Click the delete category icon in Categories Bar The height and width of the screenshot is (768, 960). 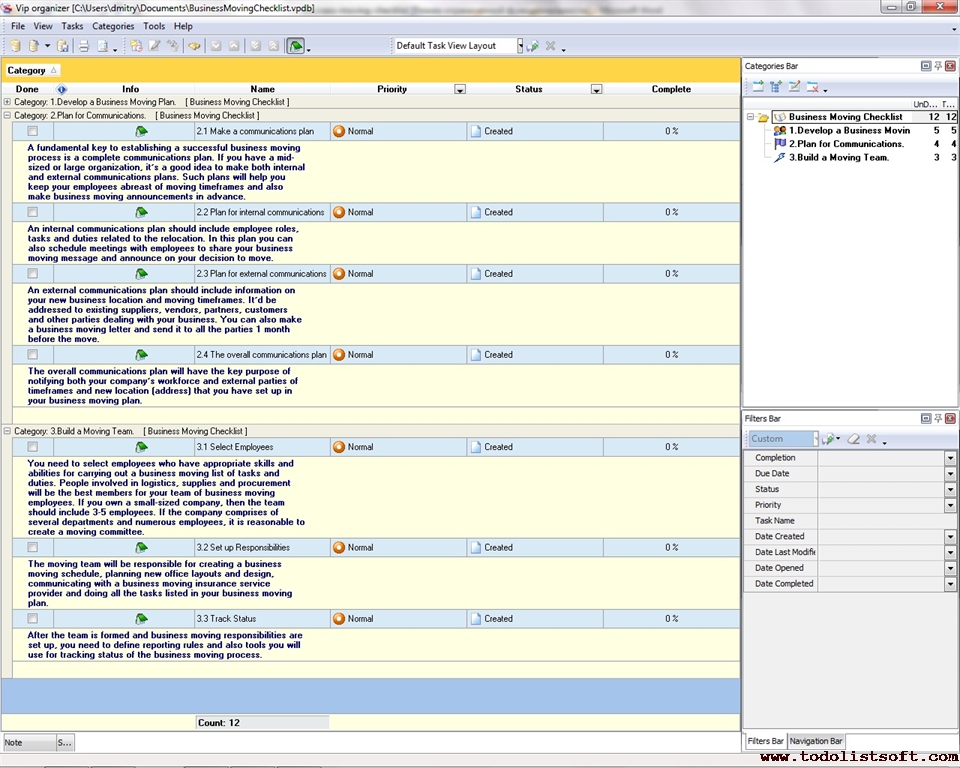click(x=813, y=87)
